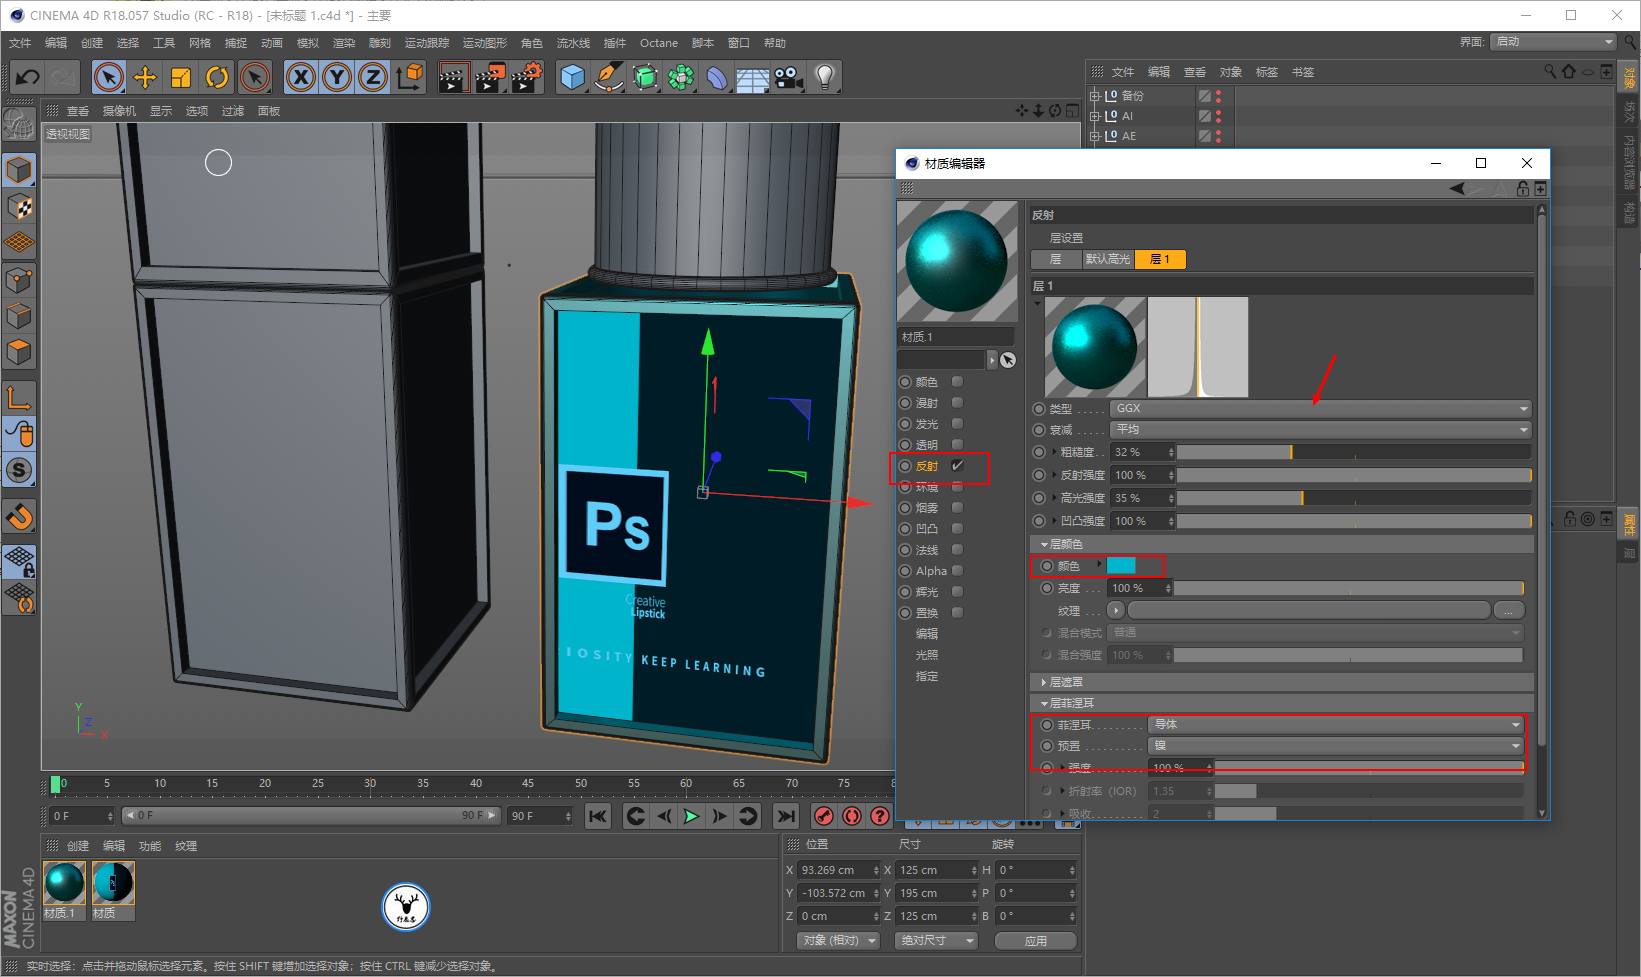Toggle Snap S icon in sidebar

coord(19,470)
